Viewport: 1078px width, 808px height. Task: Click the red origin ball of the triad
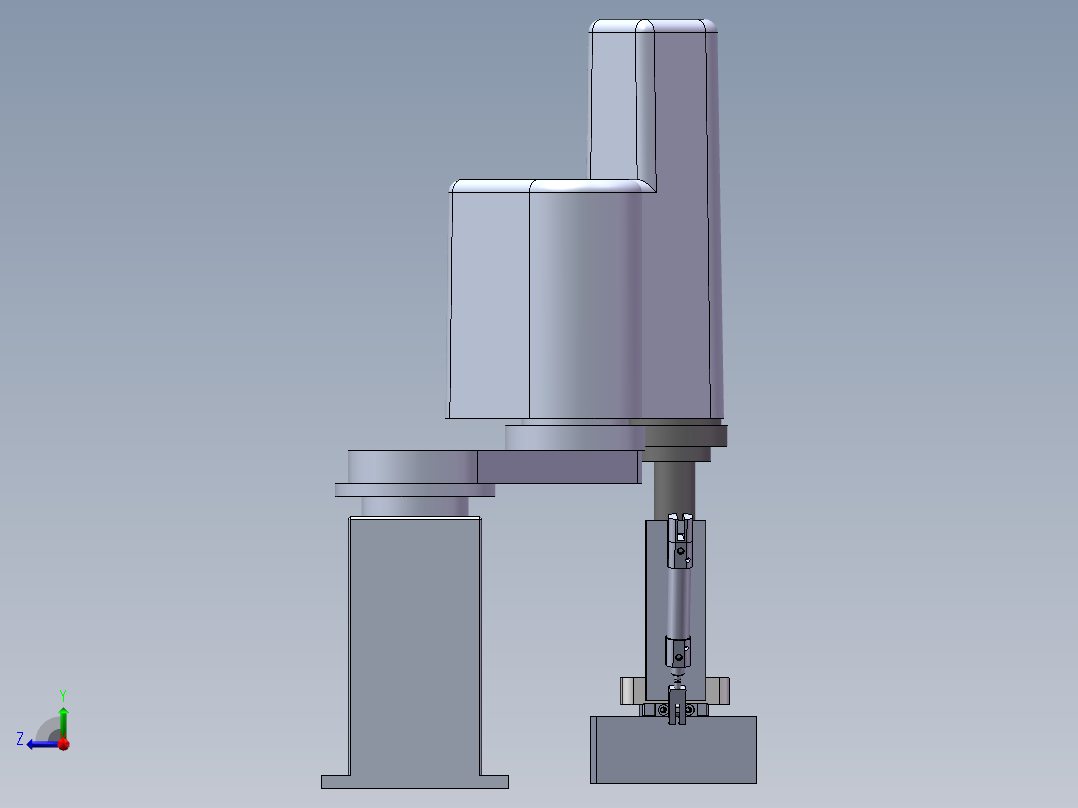64,743
